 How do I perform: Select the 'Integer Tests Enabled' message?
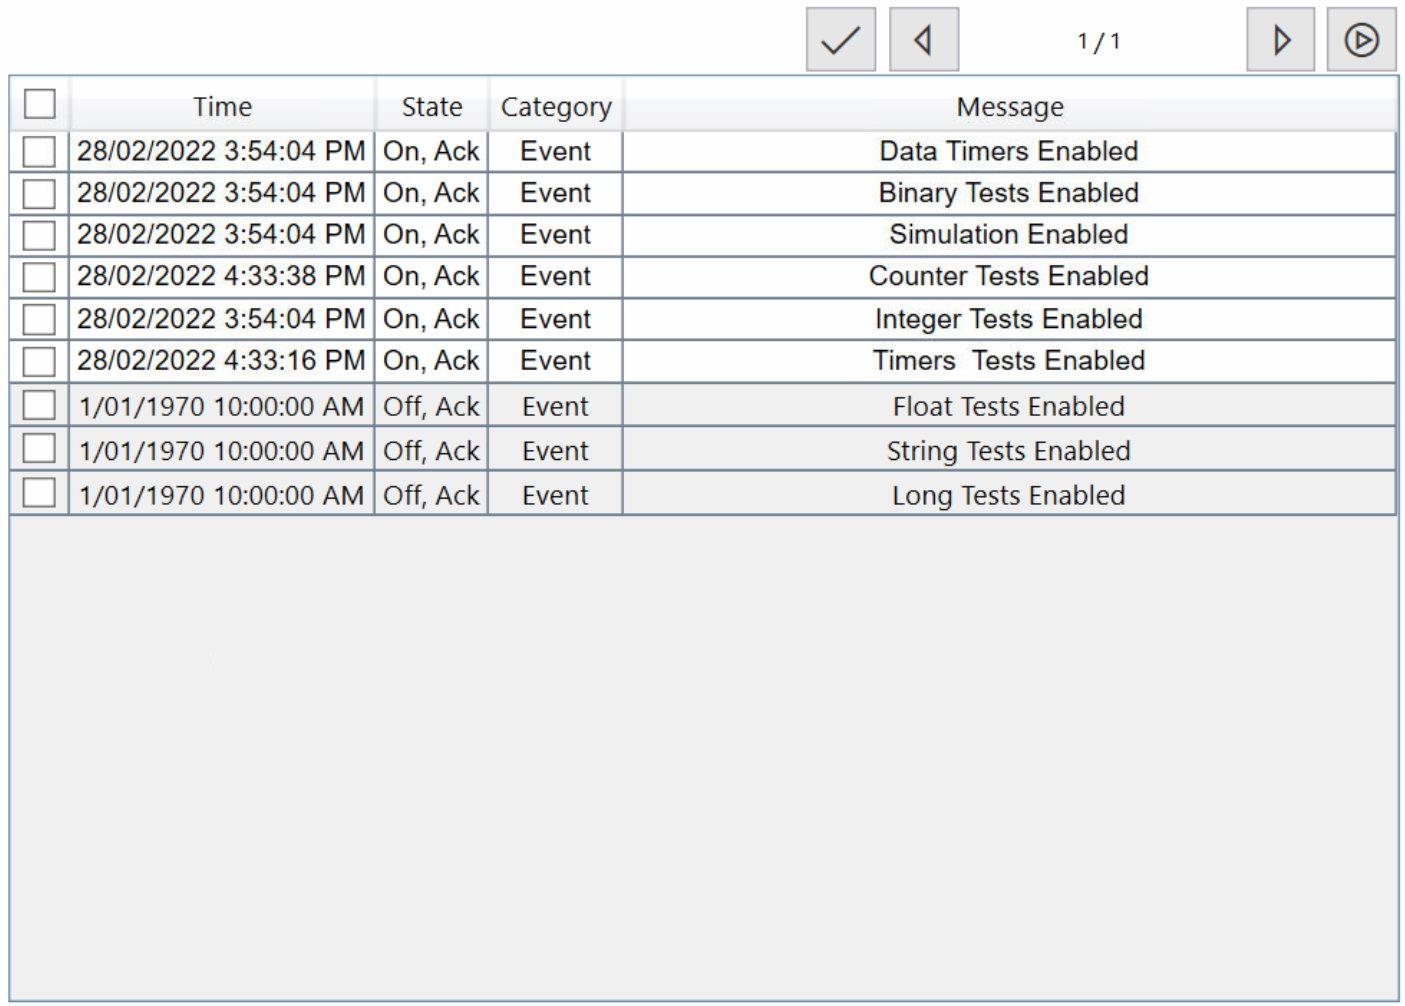1009,319
